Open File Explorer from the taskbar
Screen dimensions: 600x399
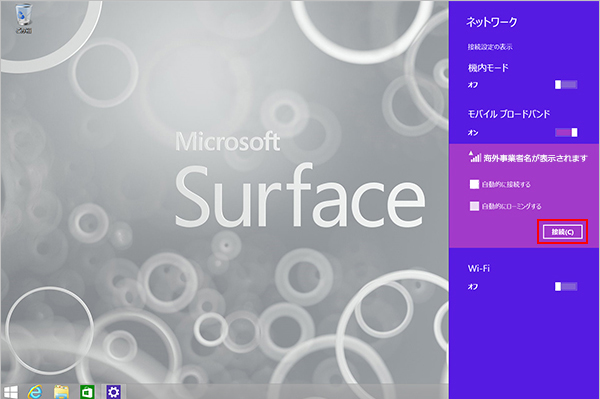[x=61, y=392]
